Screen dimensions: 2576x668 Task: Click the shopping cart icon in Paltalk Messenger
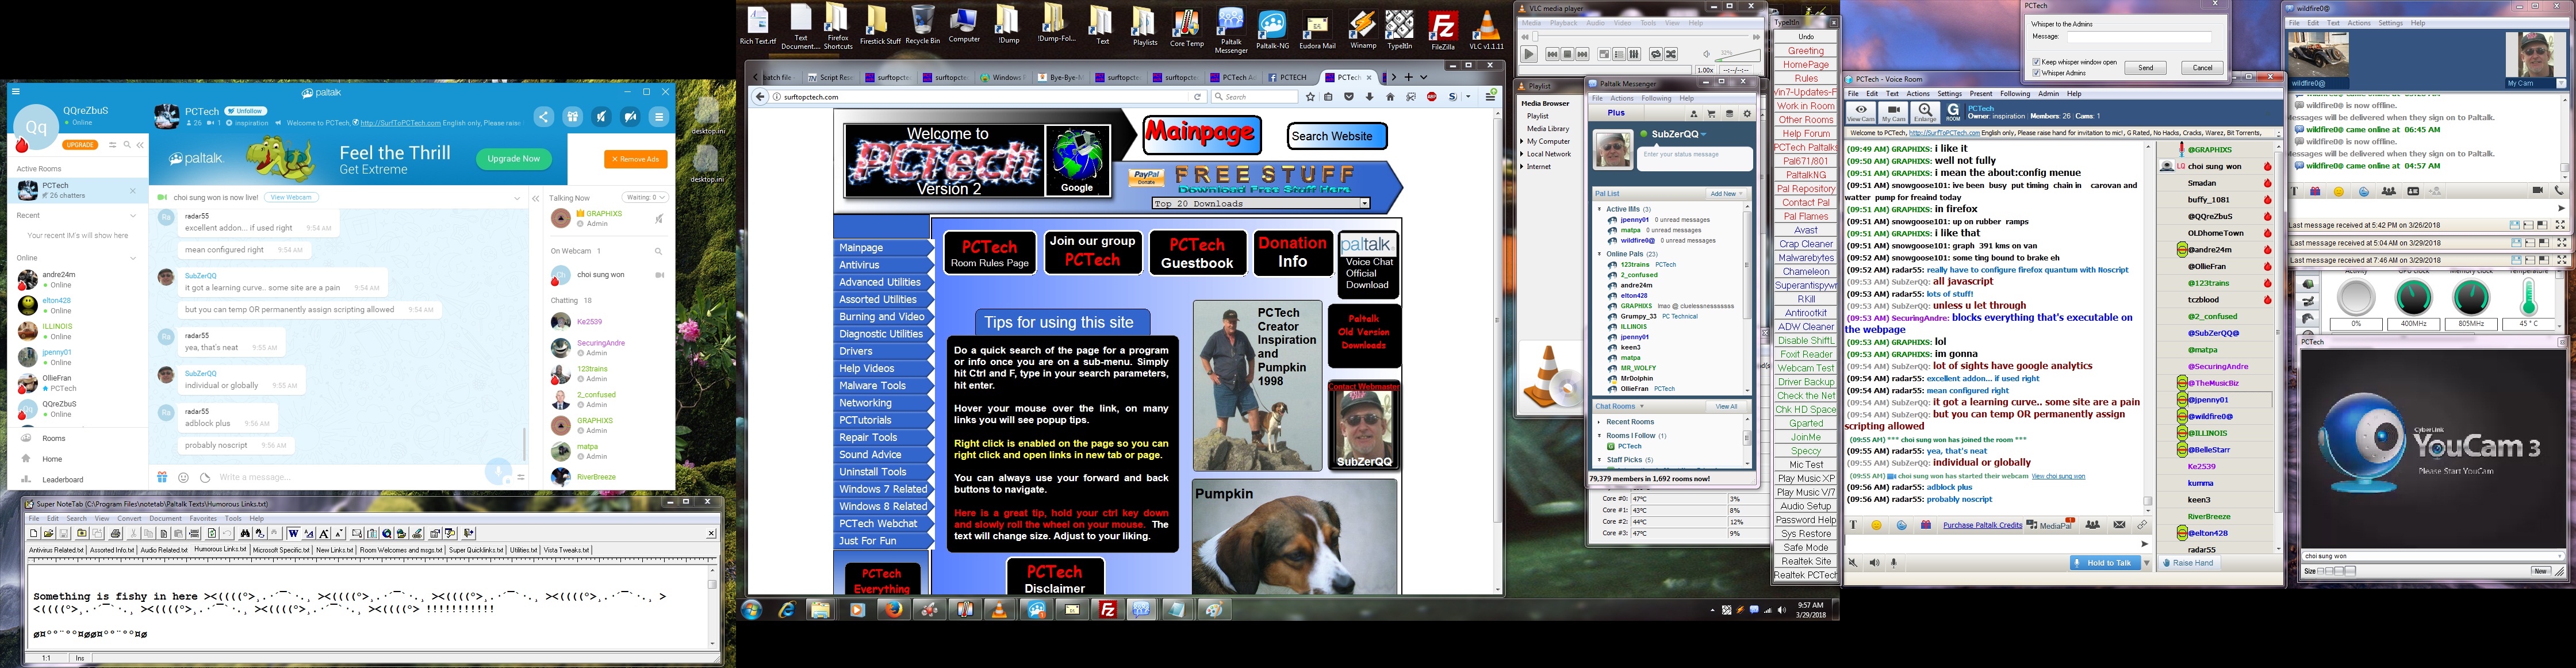1711,113
